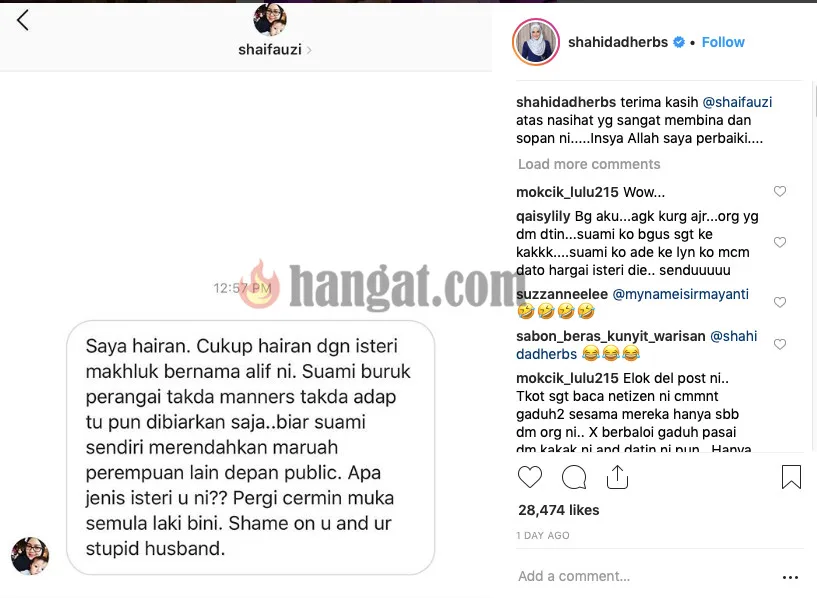
Task: Open the three-dot more options menu
Action: (x=790, y=577)
